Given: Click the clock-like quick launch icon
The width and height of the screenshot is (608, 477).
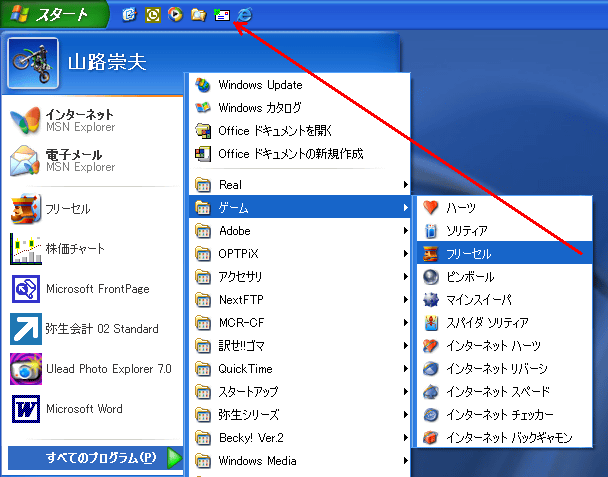Looking at the screenshot, I should (x=152, y=15).
